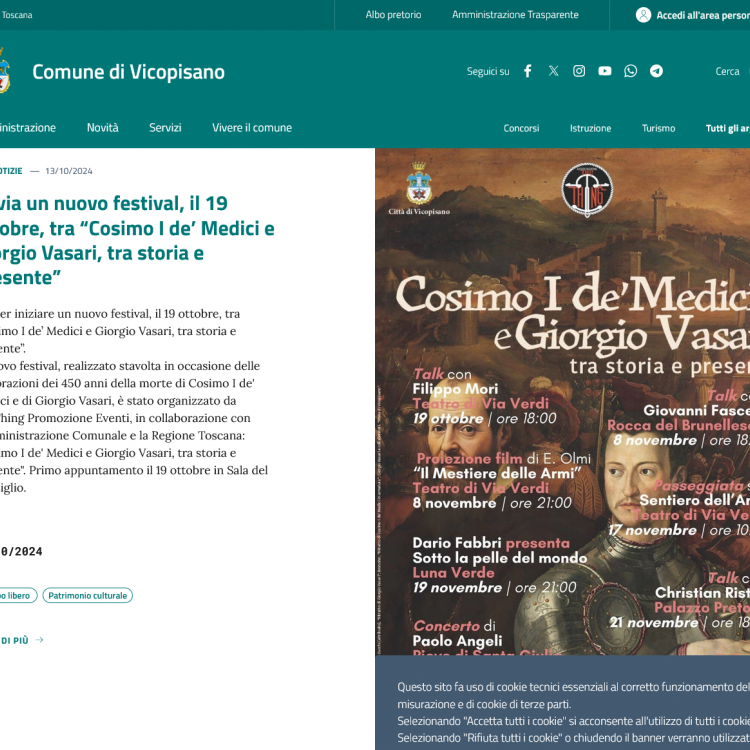Click the Notizie category label

pos(11,171)
